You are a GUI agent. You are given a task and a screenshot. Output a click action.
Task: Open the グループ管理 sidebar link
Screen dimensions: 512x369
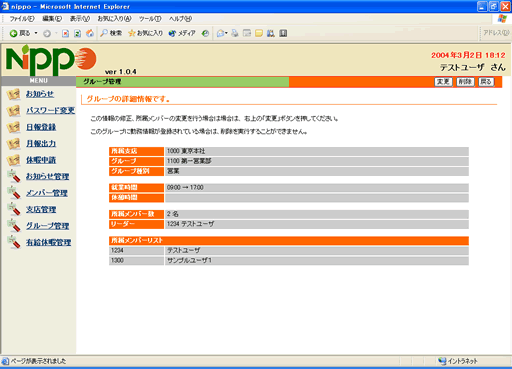(x=48, y=226)
